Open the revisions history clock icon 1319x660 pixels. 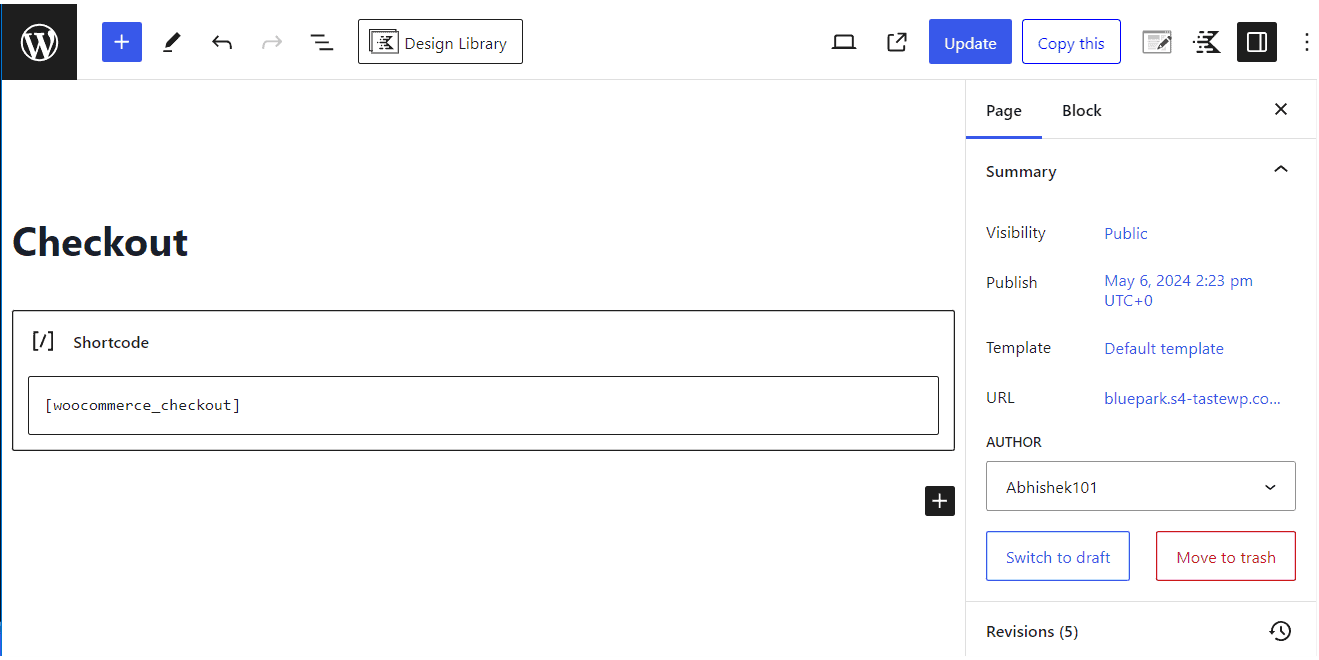[1280, 631]
